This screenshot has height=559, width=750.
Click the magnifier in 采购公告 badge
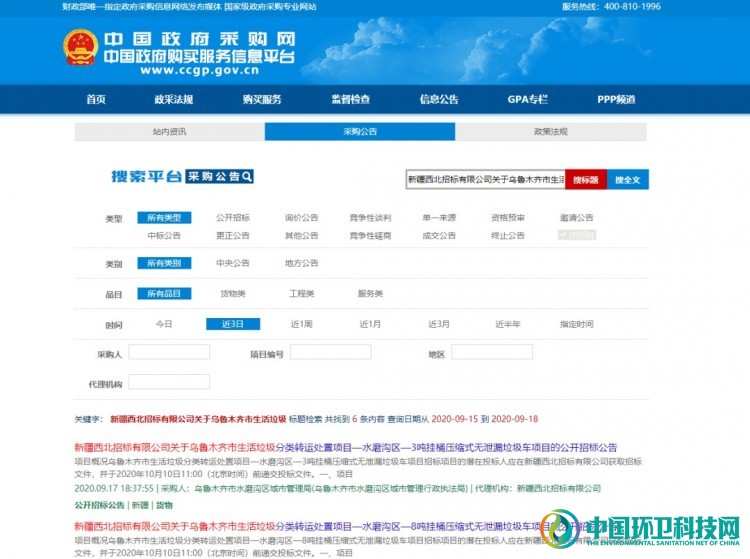point(247,176)
